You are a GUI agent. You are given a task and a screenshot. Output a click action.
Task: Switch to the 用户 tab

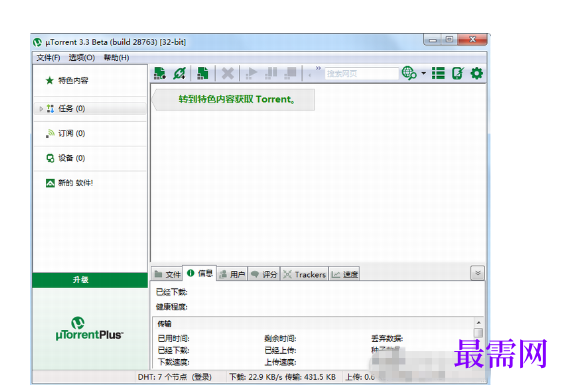(x=232, y=274)
